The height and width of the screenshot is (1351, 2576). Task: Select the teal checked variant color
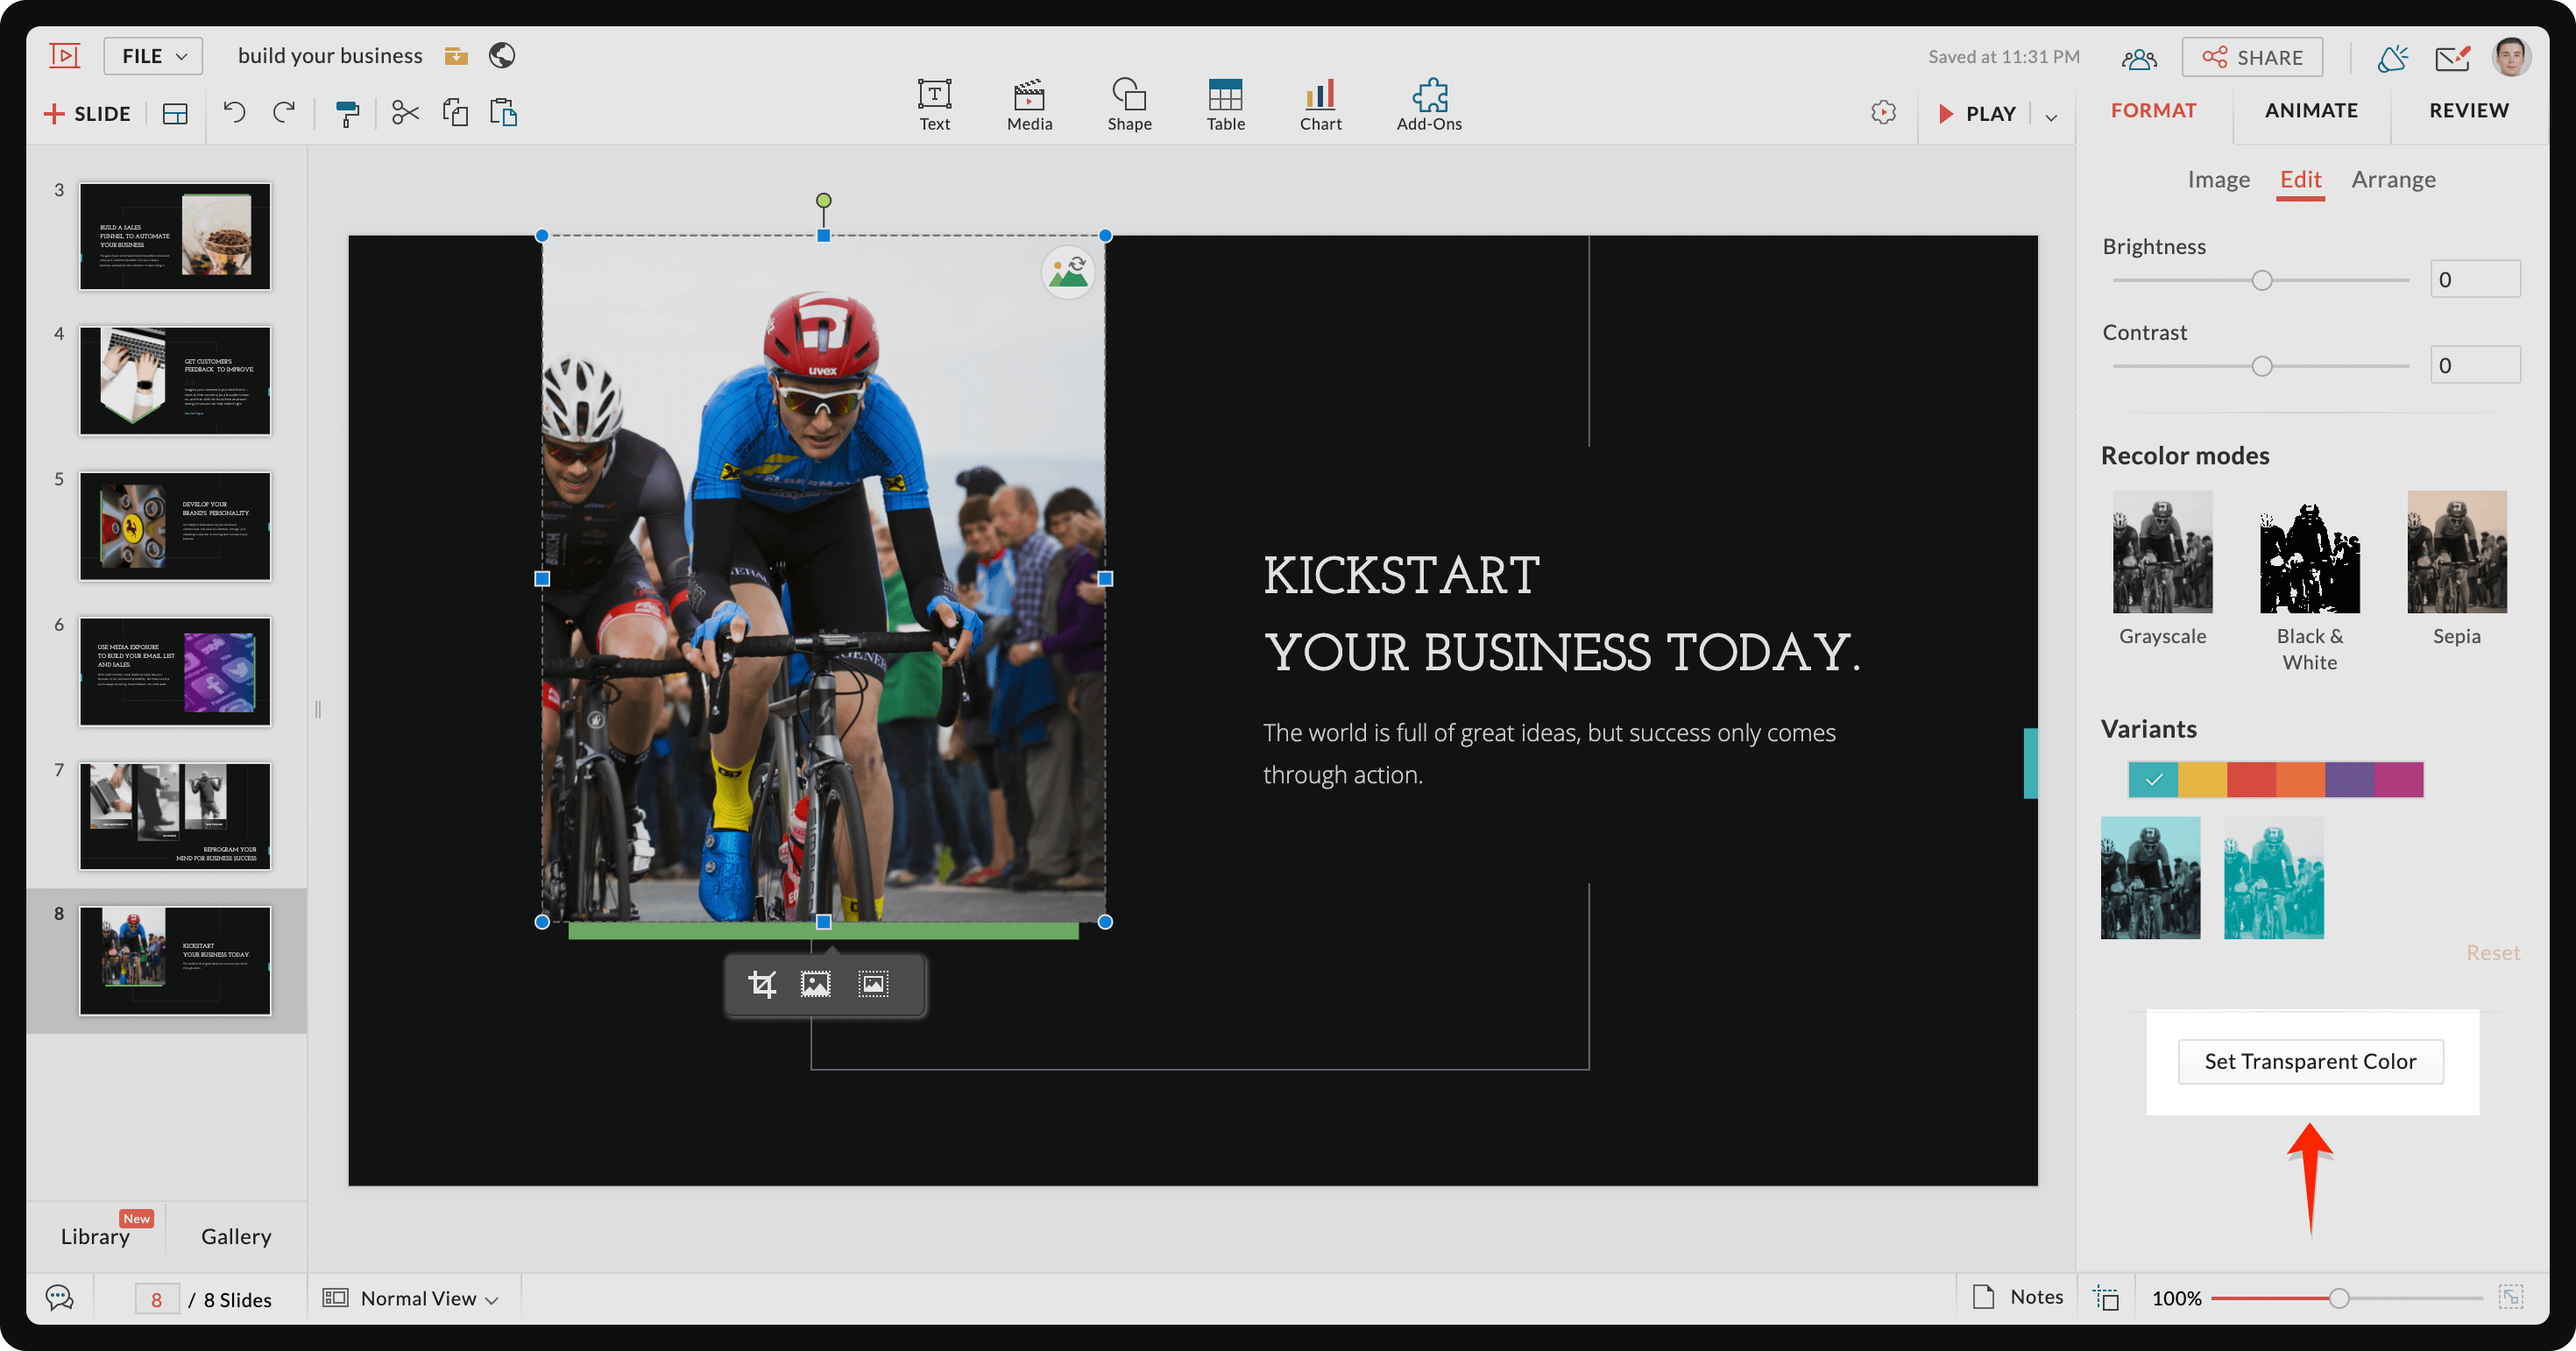click(2153, 779)
